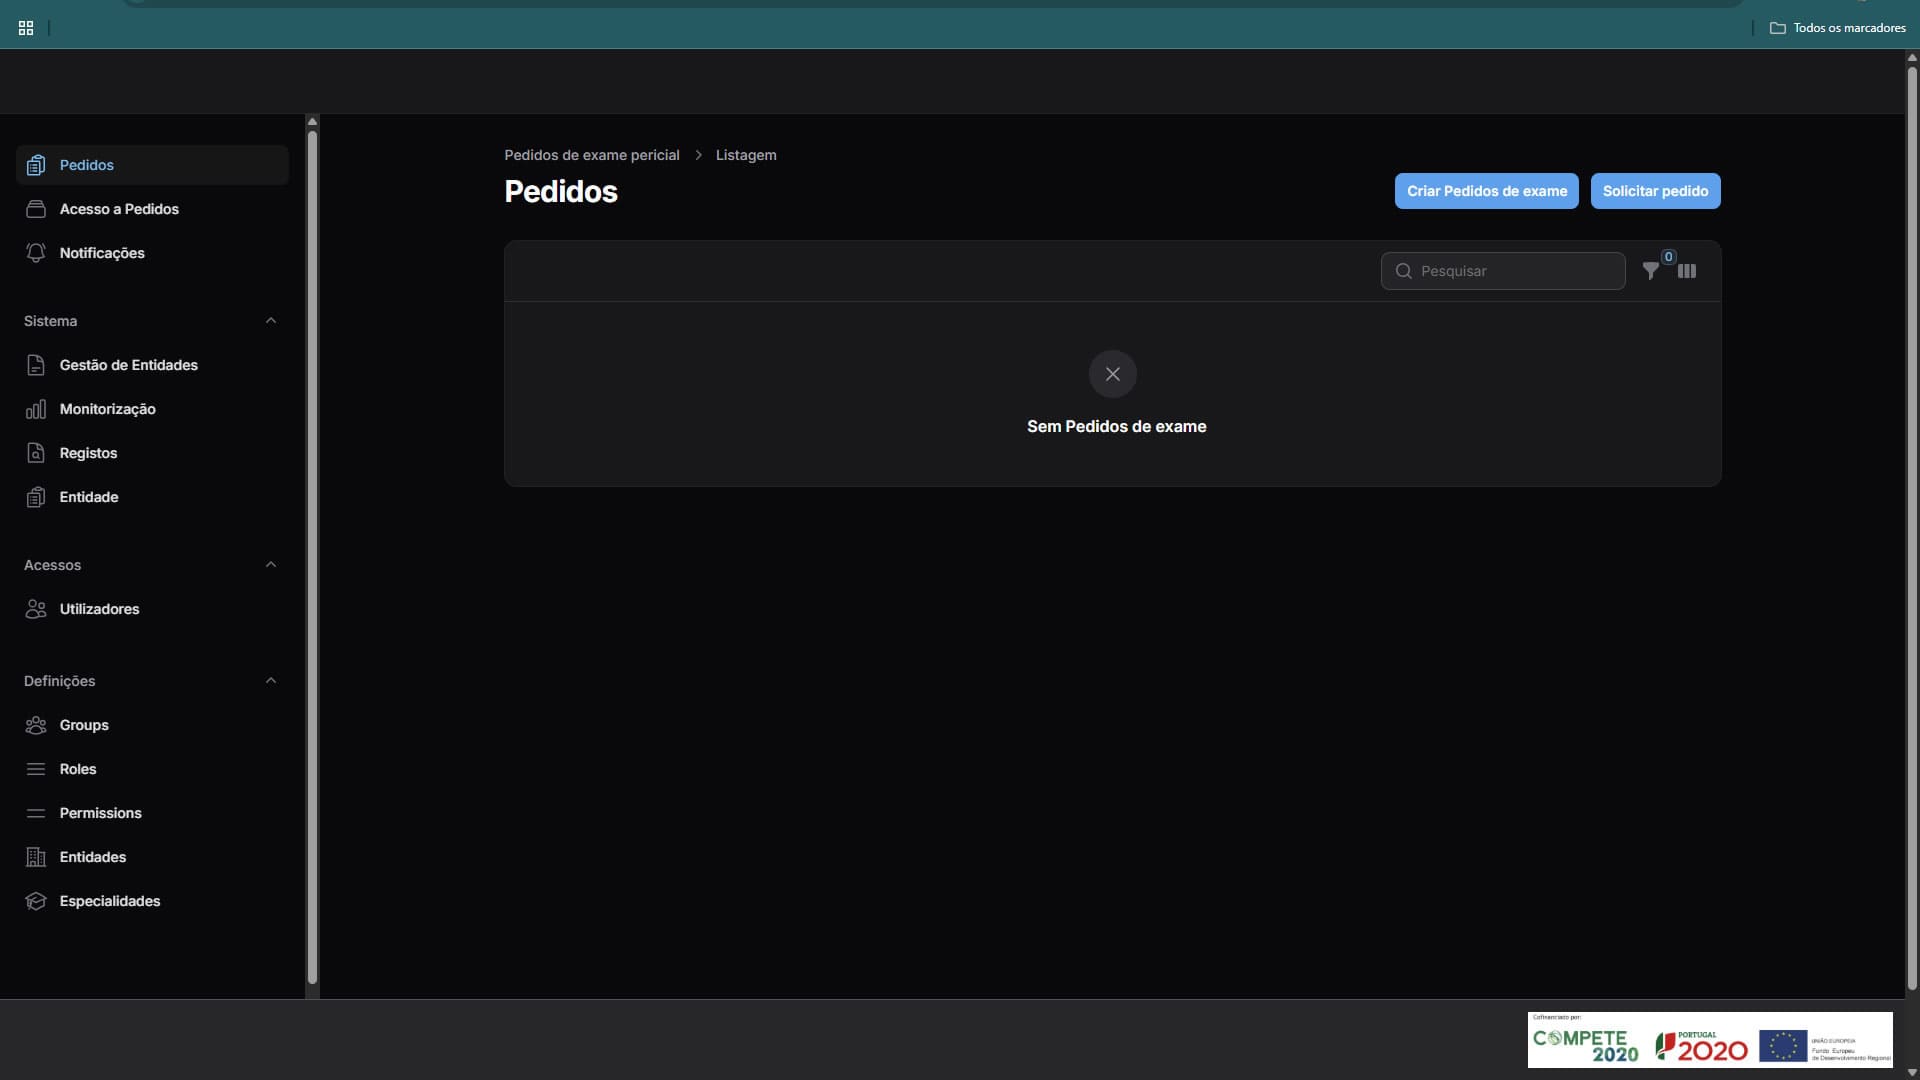Go to Gestão de Entidades
This screenshot has width=1920, height=1080.
coord(128,365)
